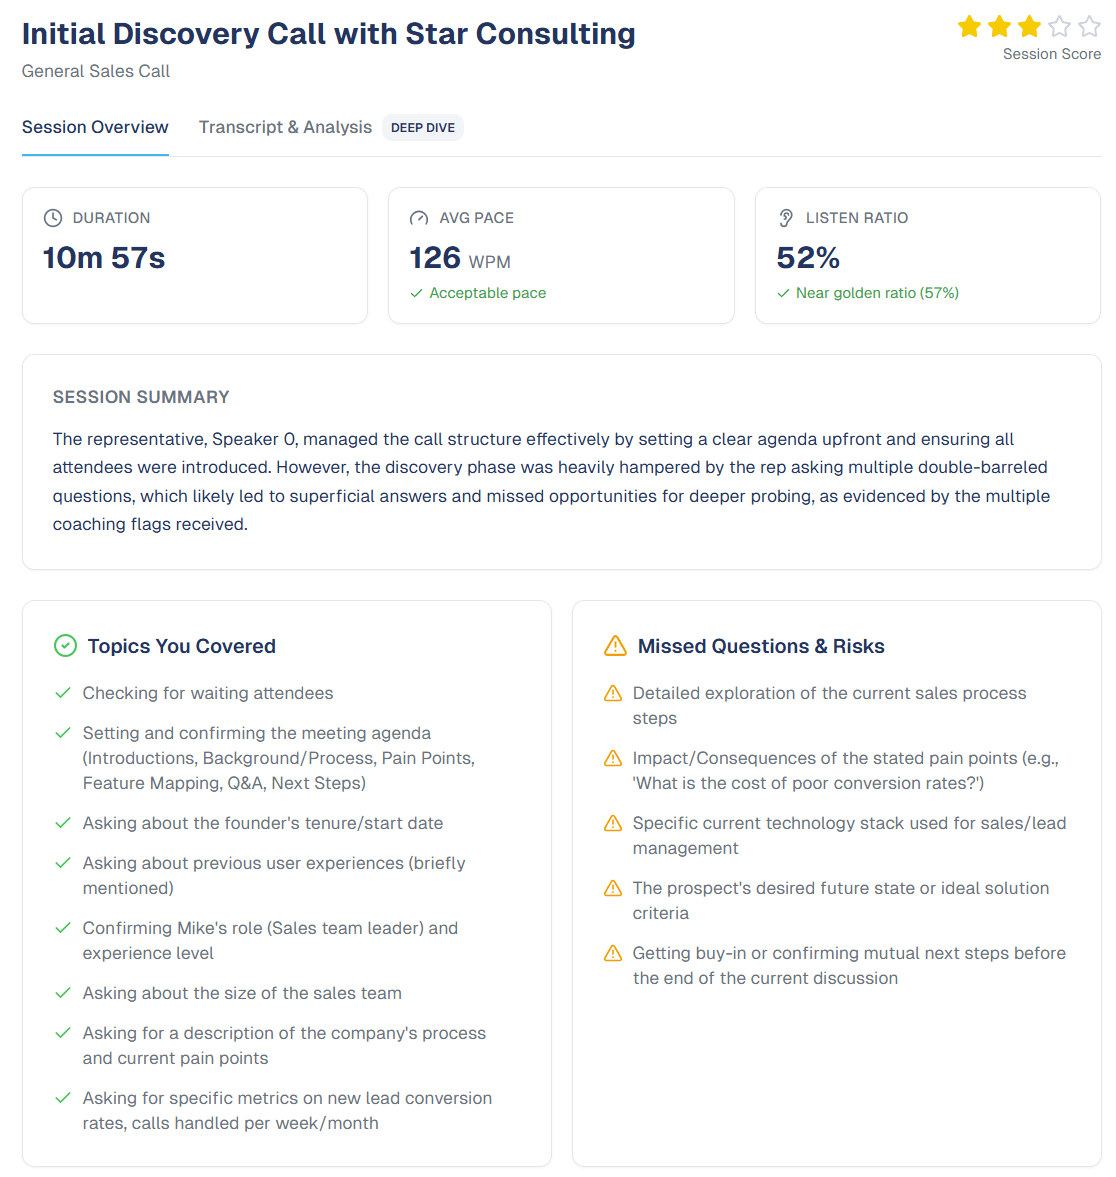The height and width of the screenshot is (1177, 1116).
Task: Click the clock icon on the Duration card
Action: pyautogui.click(x=53, y=217)
